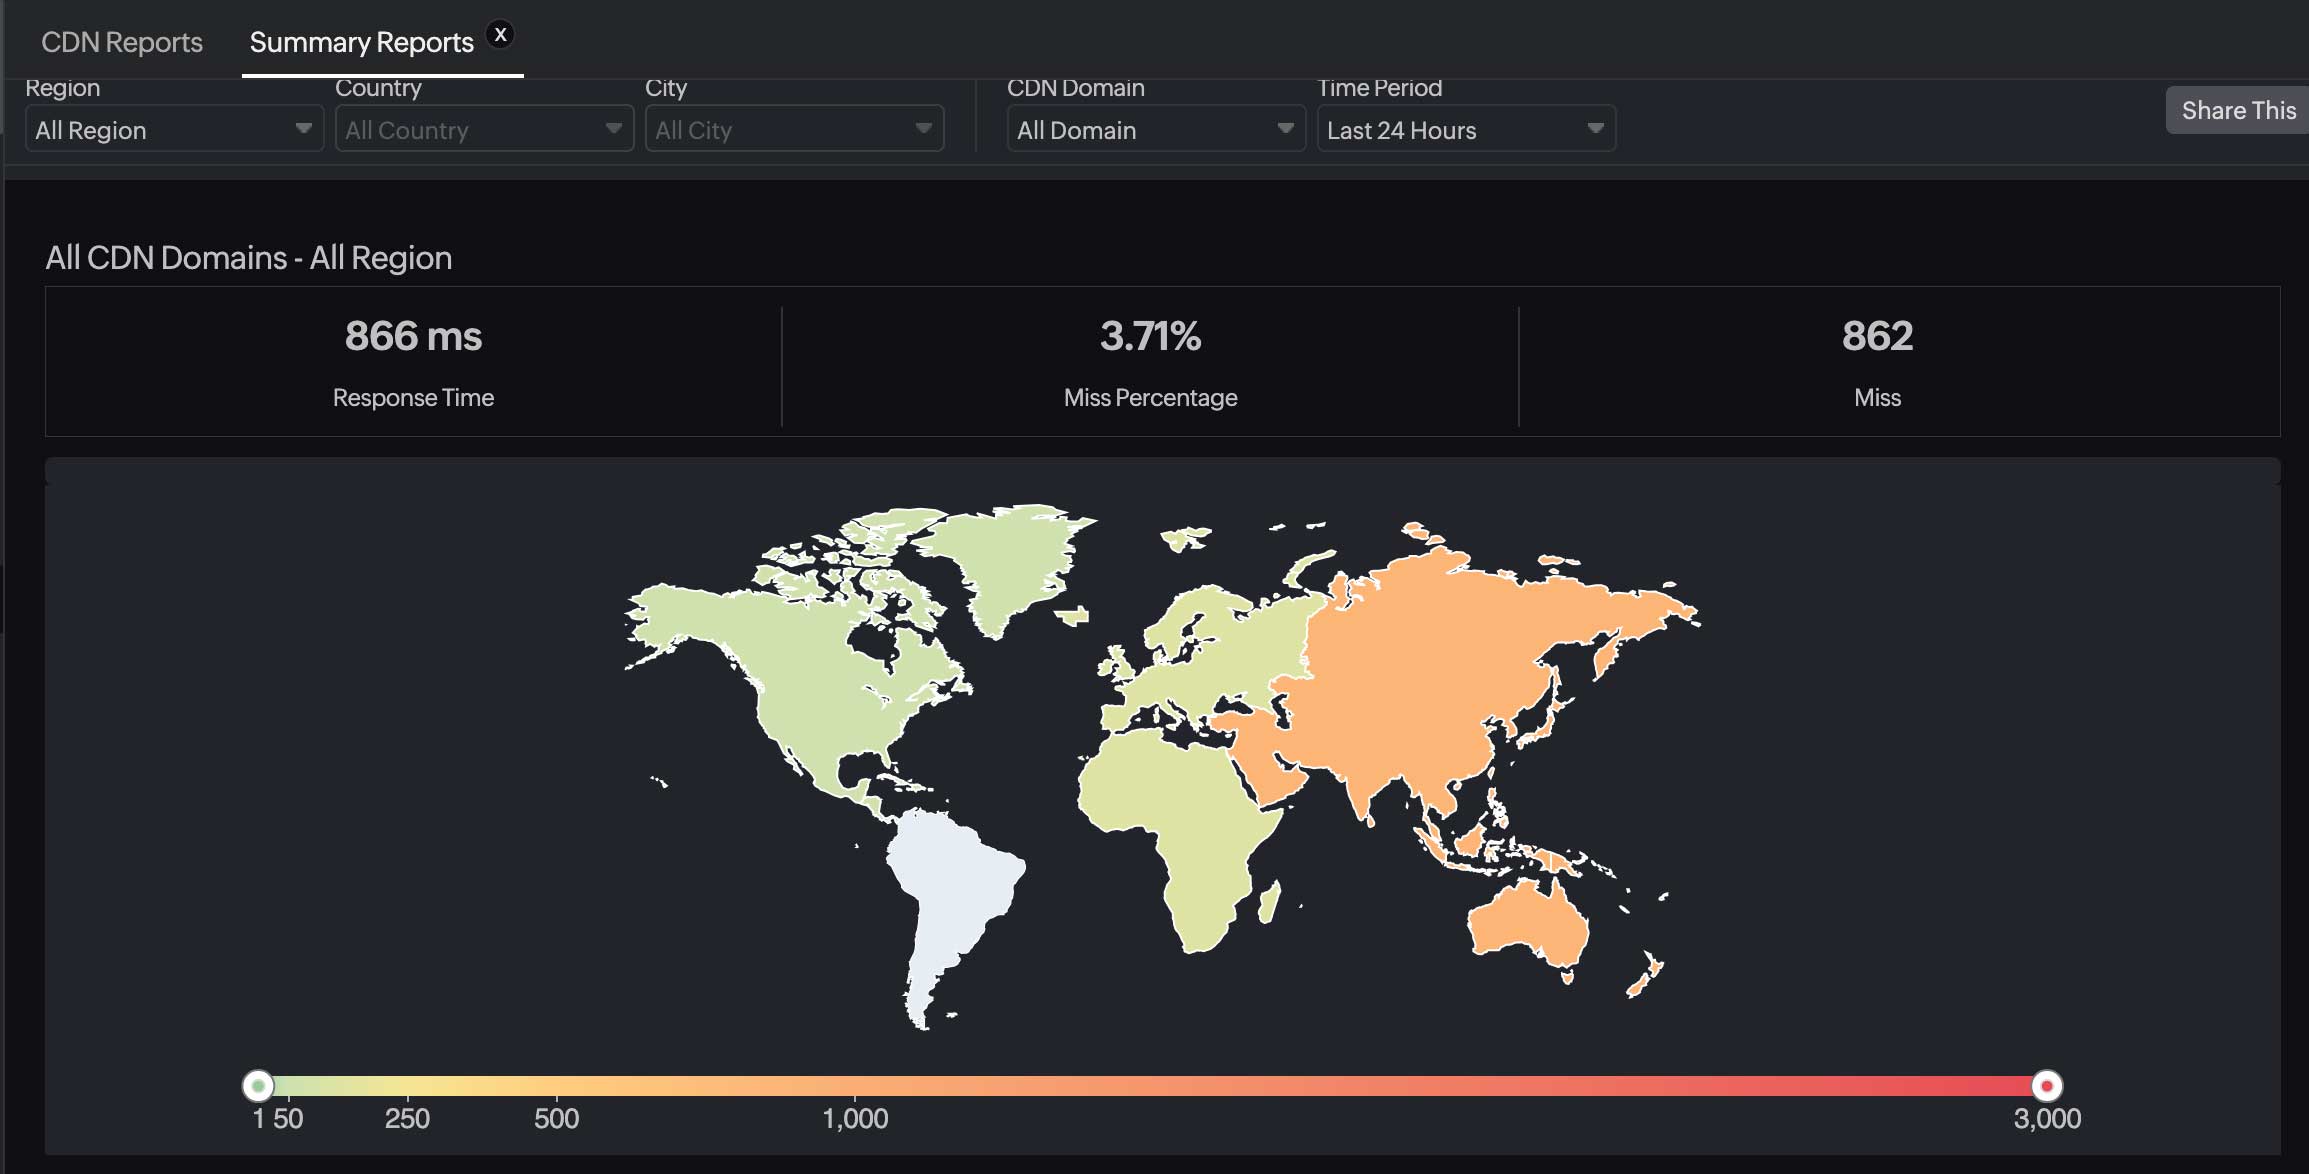Image resolution: width=2309 pixels, height=1174 pixels.
Task: Click the City dropdown arrow icon
Action: tap(923, 129)
